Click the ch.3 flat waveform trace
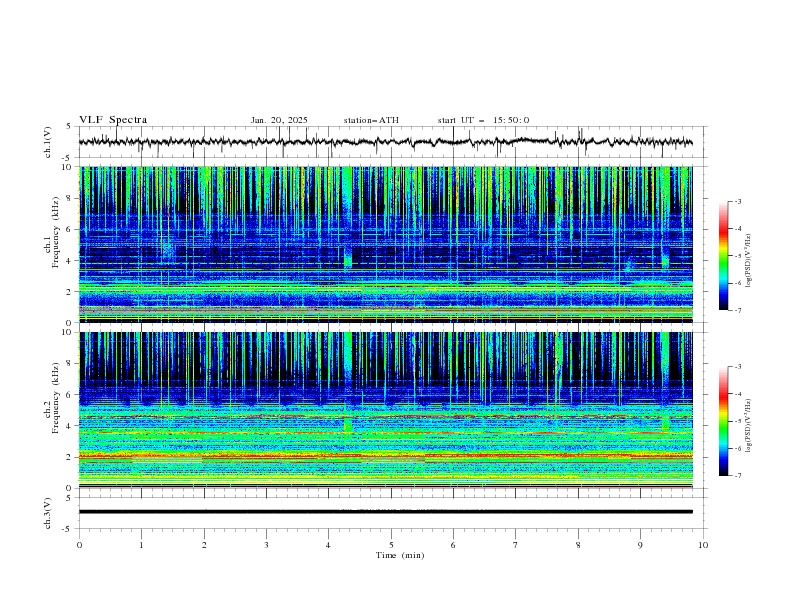This screenshot has height=612, width=792. 385,512
